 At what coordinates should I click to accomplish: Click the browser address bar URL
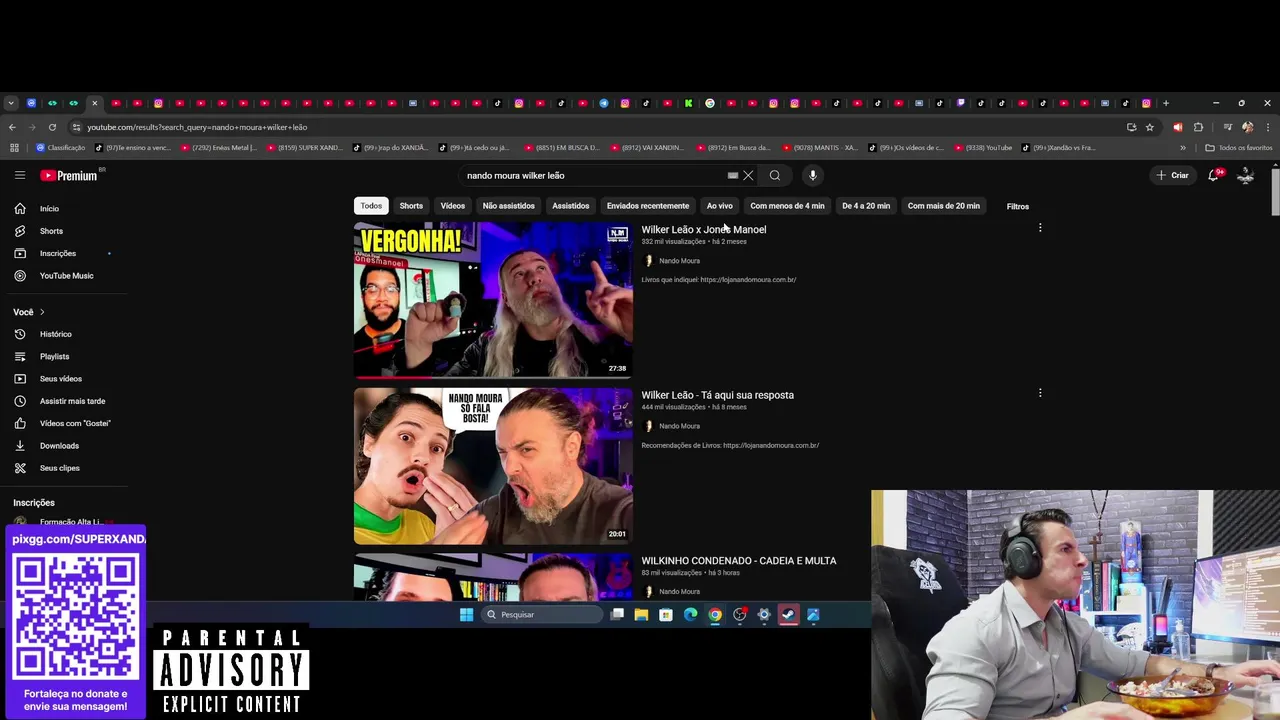pos(197,127)
